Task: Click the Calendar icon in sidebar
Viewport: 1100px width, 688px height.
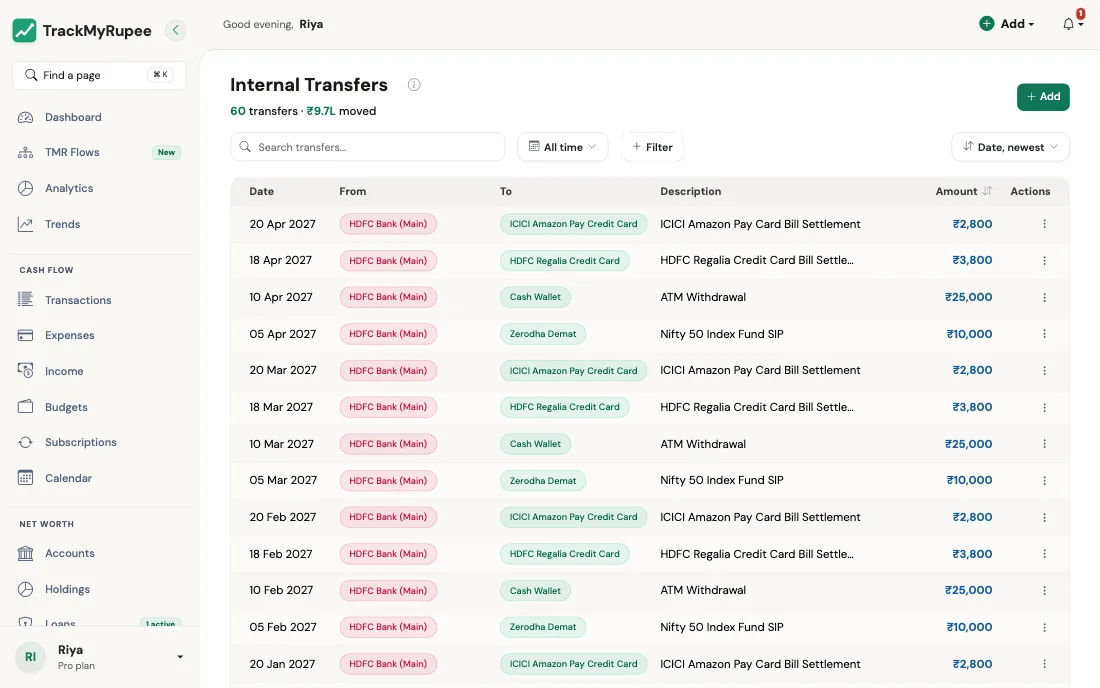Action: (25, 478)
